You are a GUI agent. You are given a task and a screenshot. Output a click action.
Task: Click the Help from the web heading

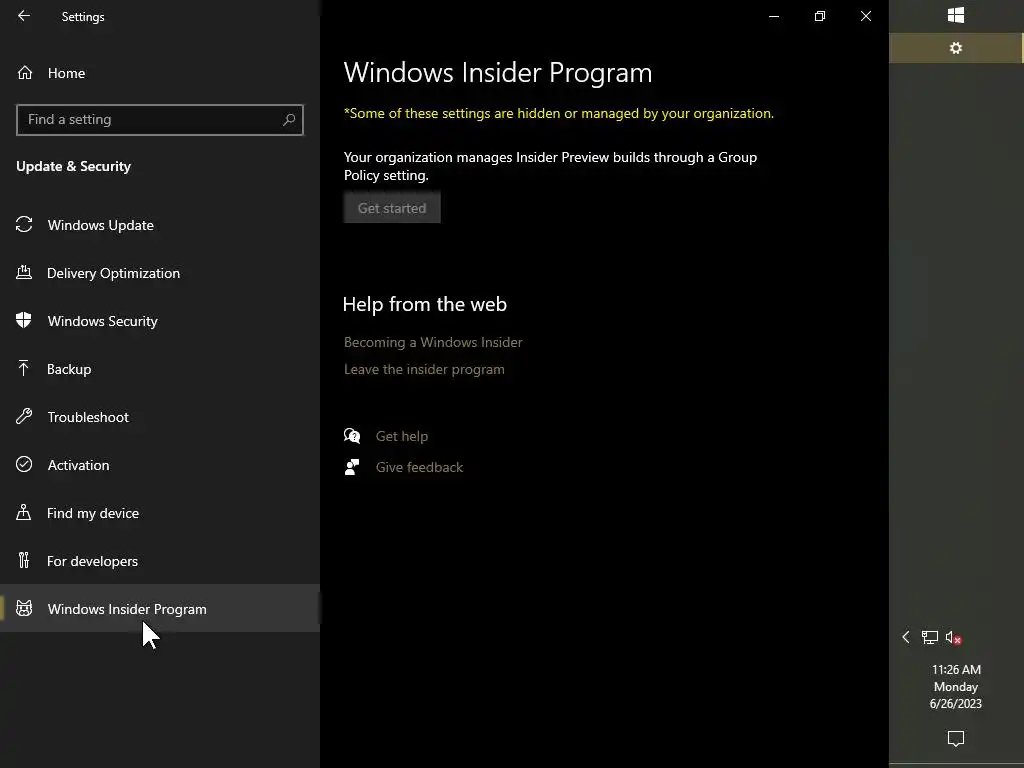[424, 304]
